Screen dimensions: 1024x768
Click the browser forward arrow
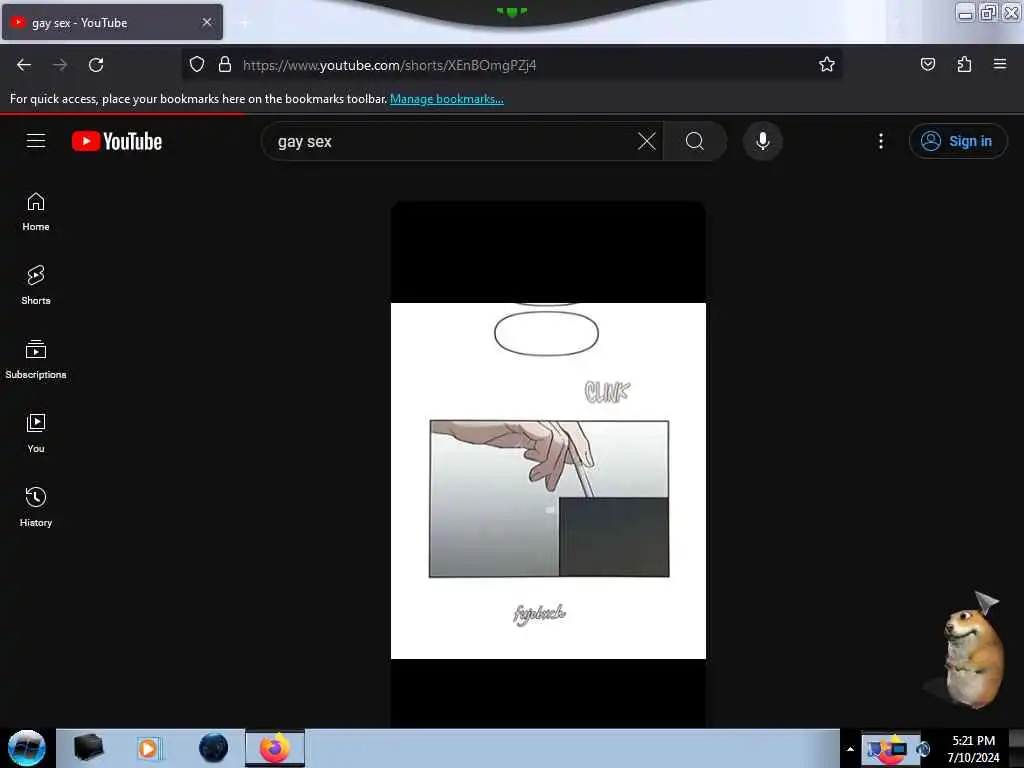click(60, 65)
